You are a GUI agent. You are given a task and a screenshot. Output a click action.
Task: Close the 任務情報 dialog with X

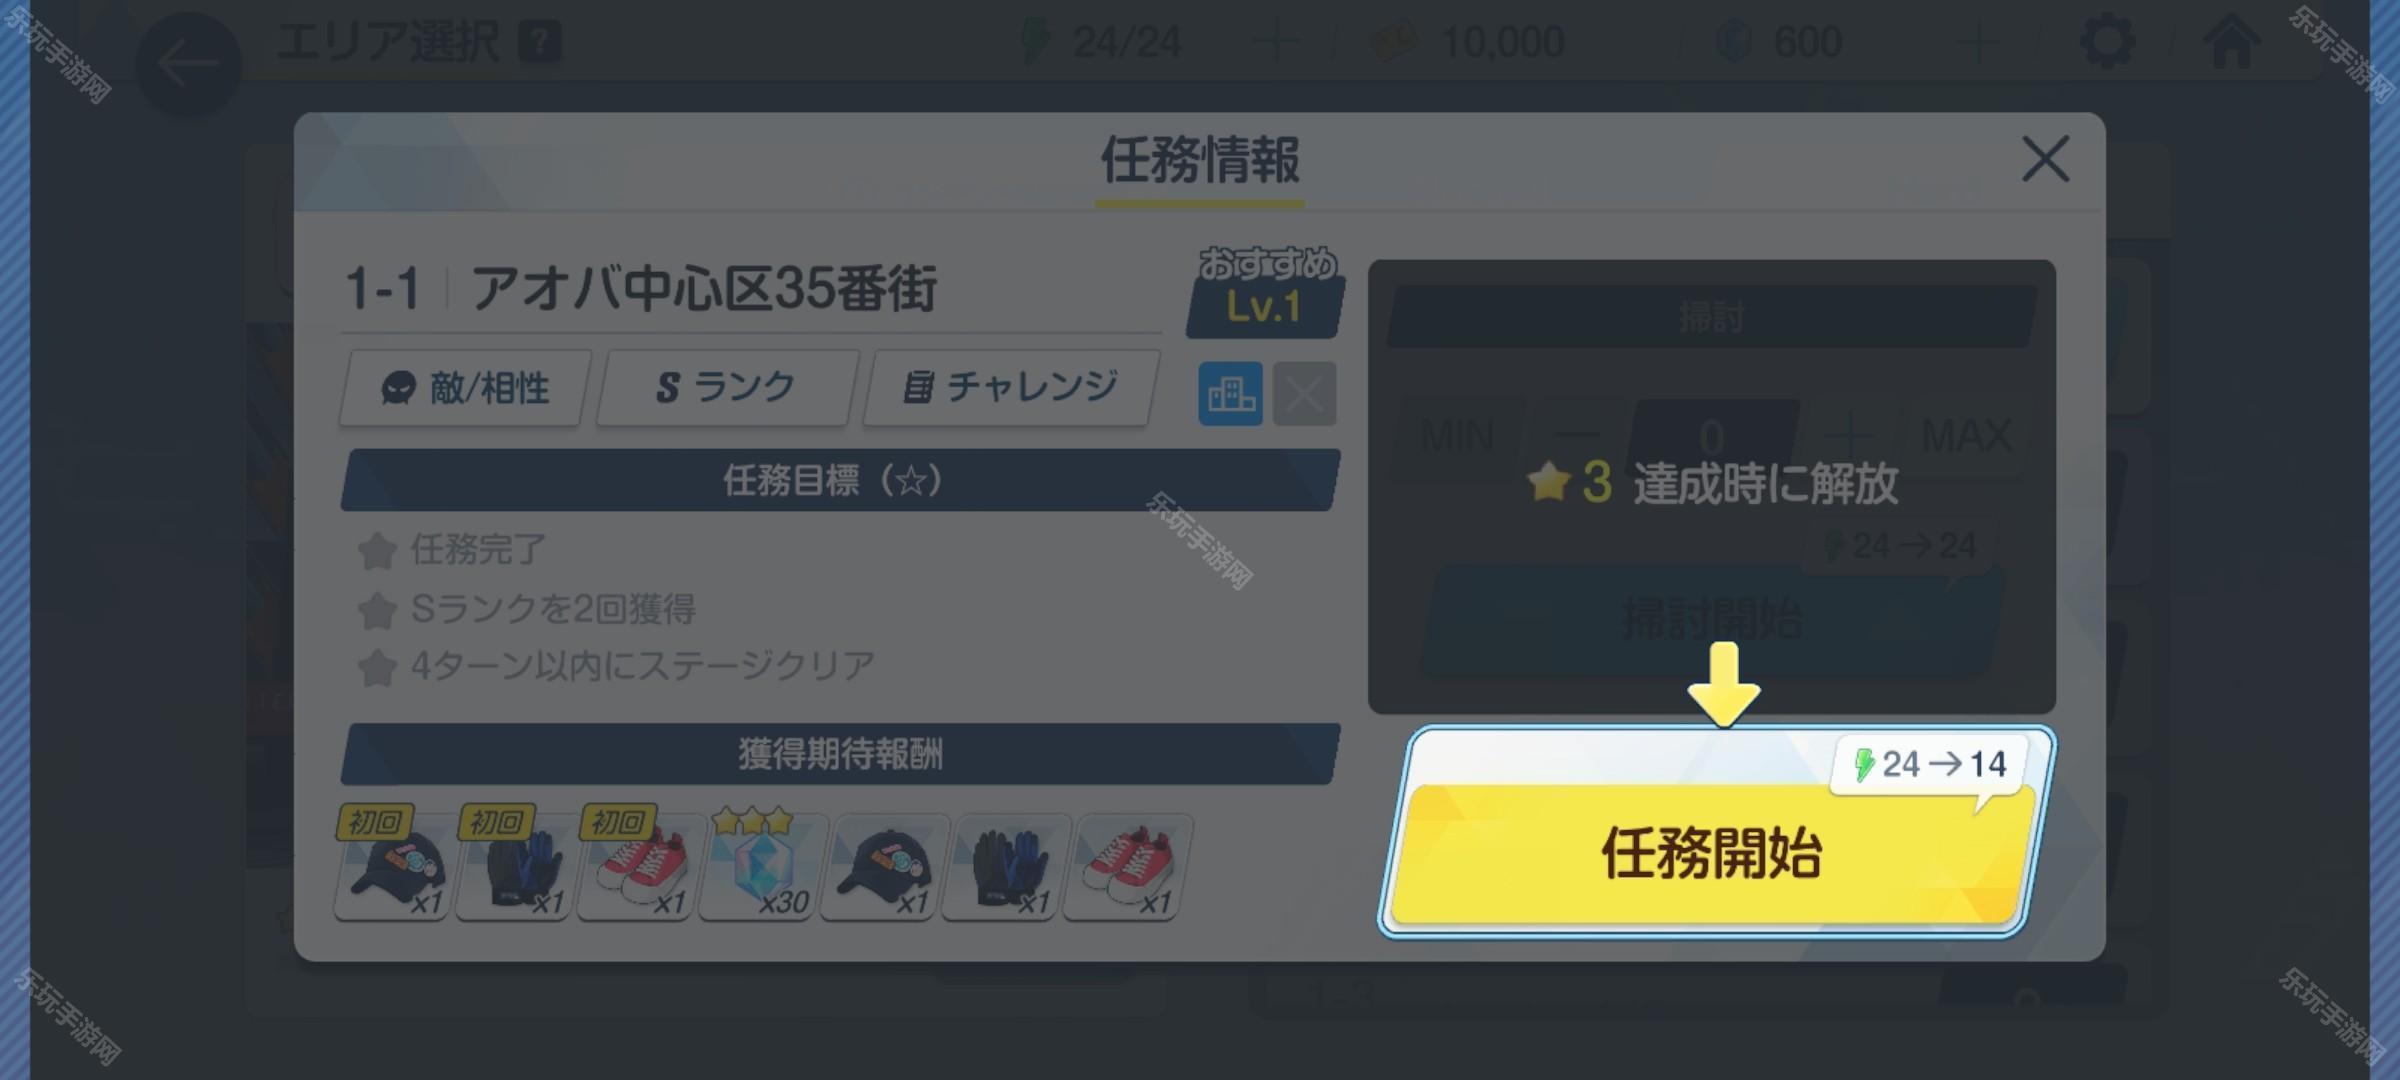click(2045, 159)
